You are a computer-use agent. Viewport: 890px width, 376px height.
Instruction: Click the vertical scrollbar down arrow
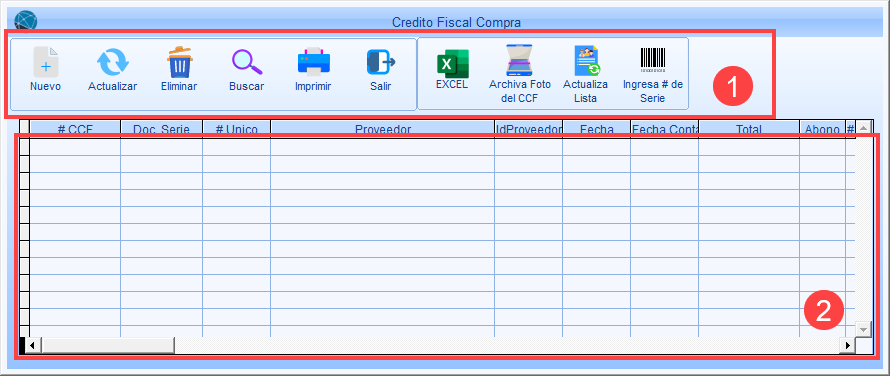click(863, 329)
